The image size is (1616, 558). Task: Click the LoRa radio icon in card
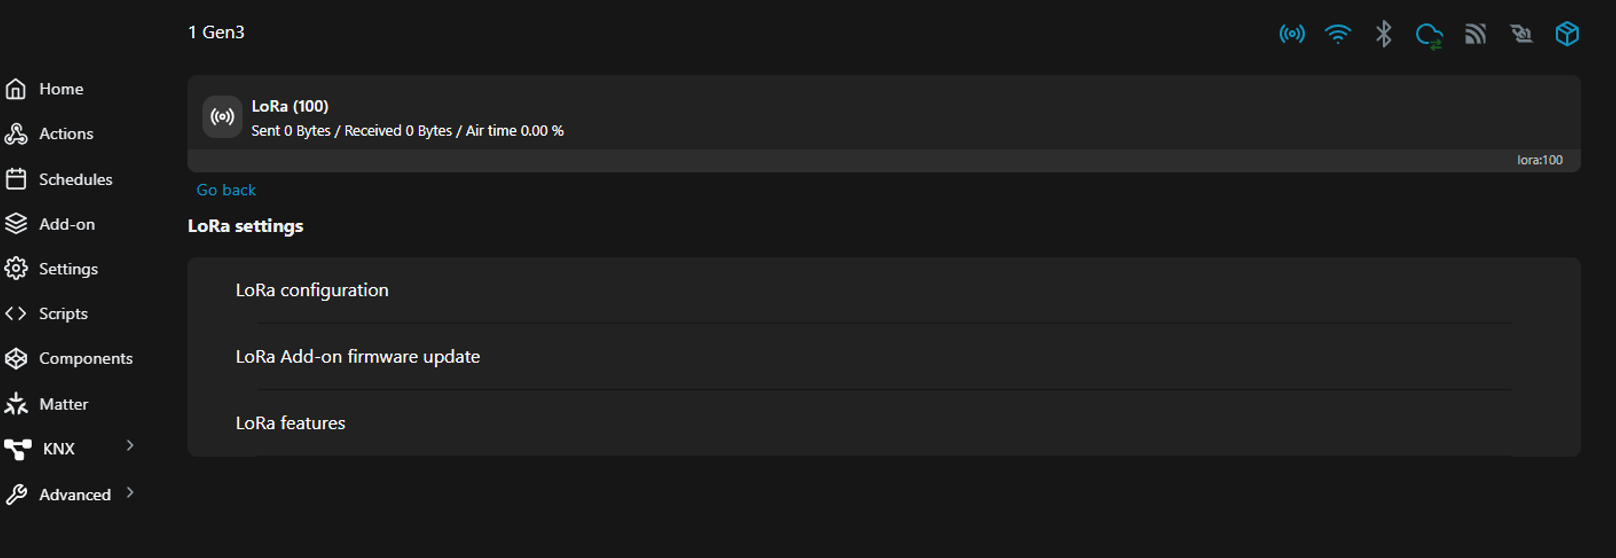[222, 117]
